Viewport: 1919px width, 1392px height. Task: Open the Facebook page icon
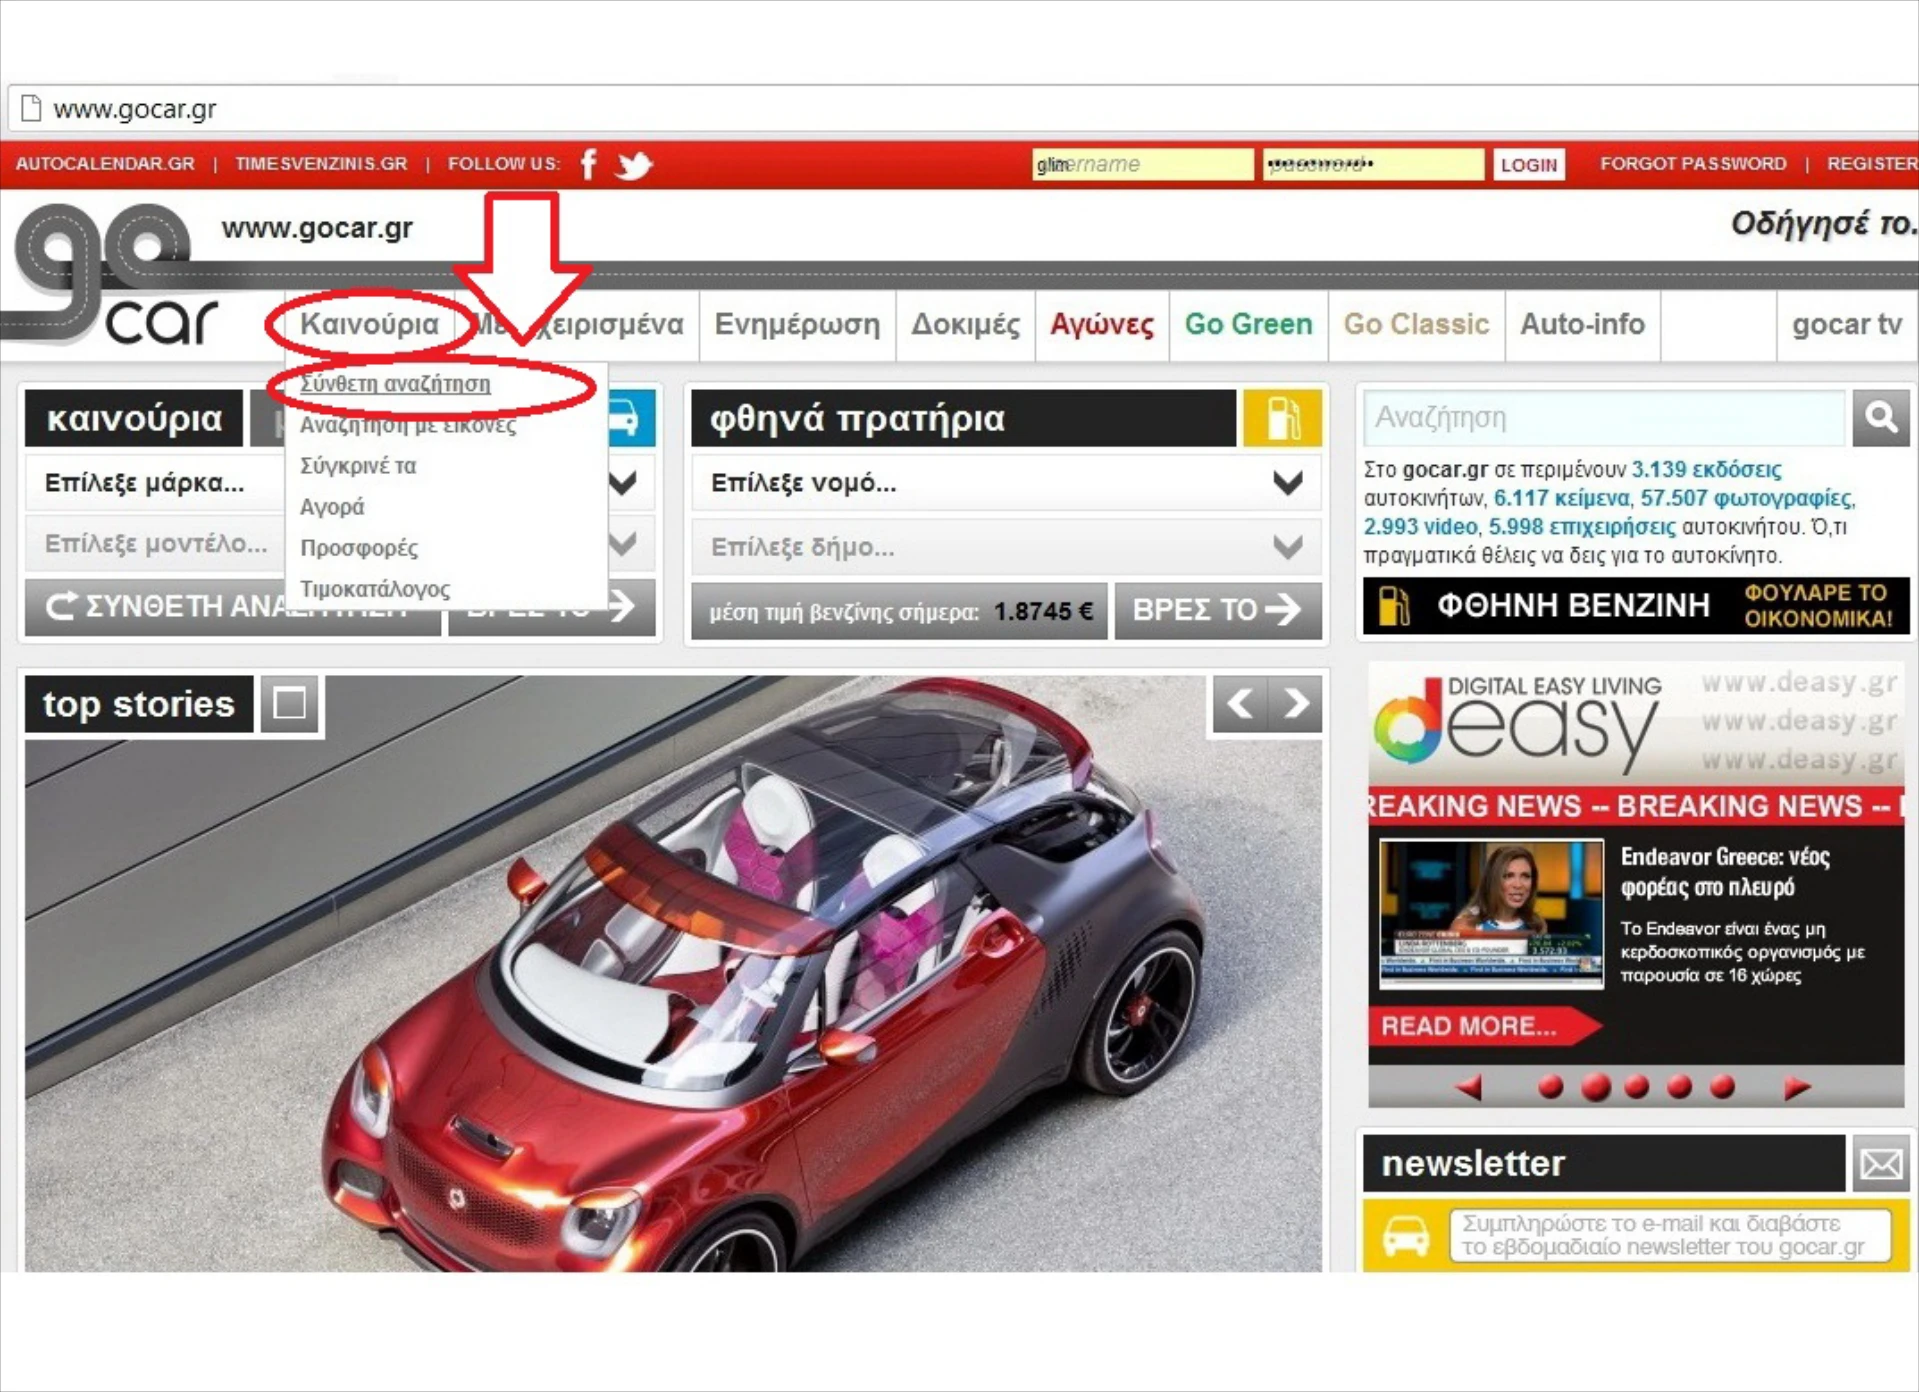point(589,164)
